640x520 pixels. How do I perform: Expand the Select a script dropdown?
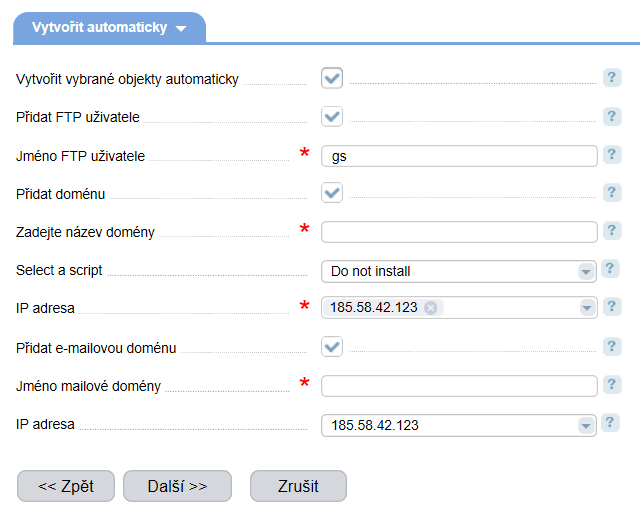tap(459, 271)
